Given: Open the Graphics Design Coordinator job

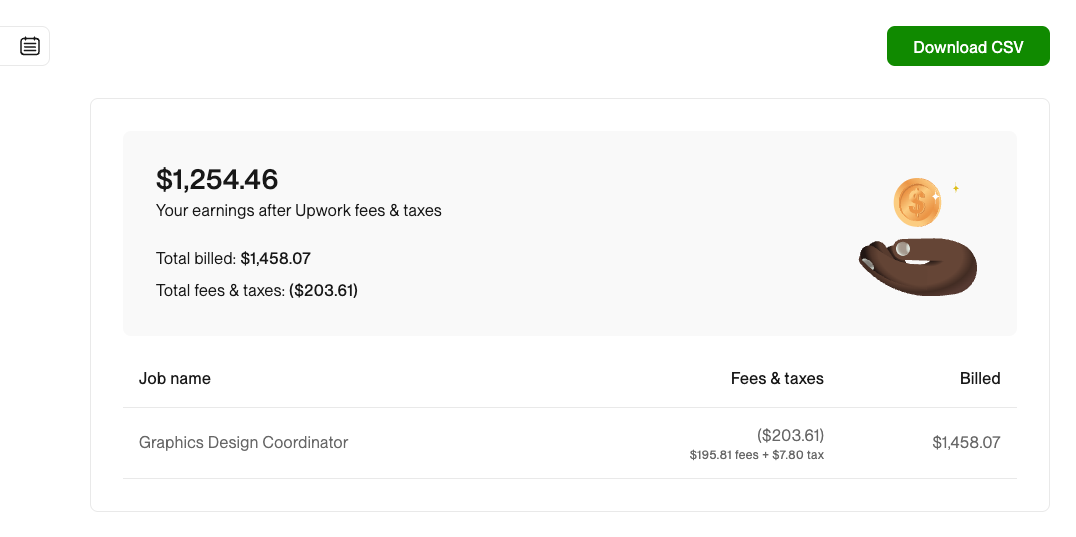Looking at the screenshot, I should tap(243, 442).
